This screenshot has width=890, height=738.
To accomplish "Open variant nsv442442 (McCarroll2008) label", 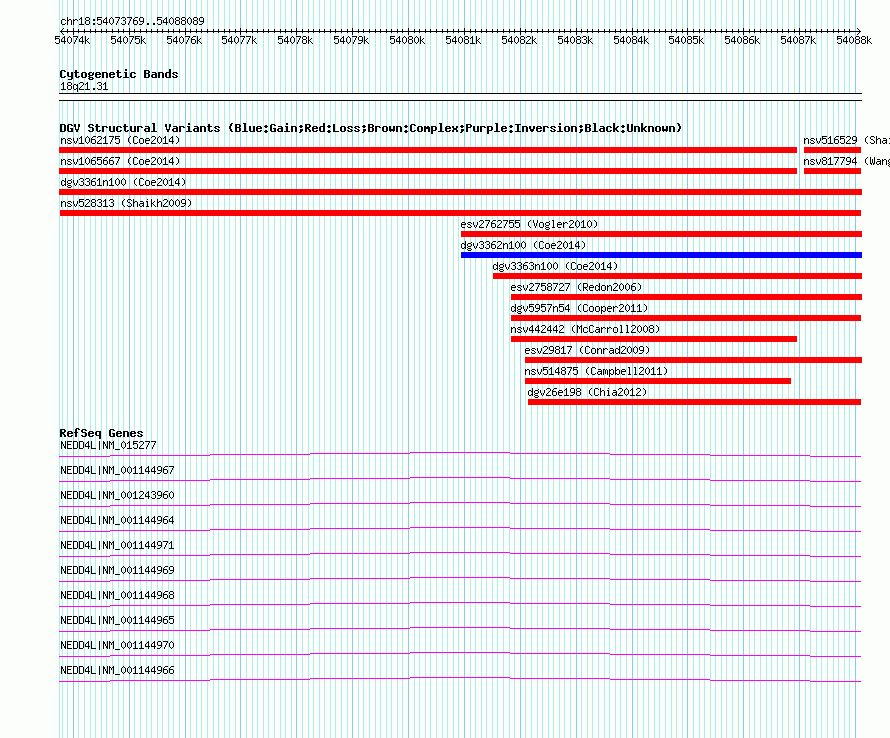I will (585, 329).
